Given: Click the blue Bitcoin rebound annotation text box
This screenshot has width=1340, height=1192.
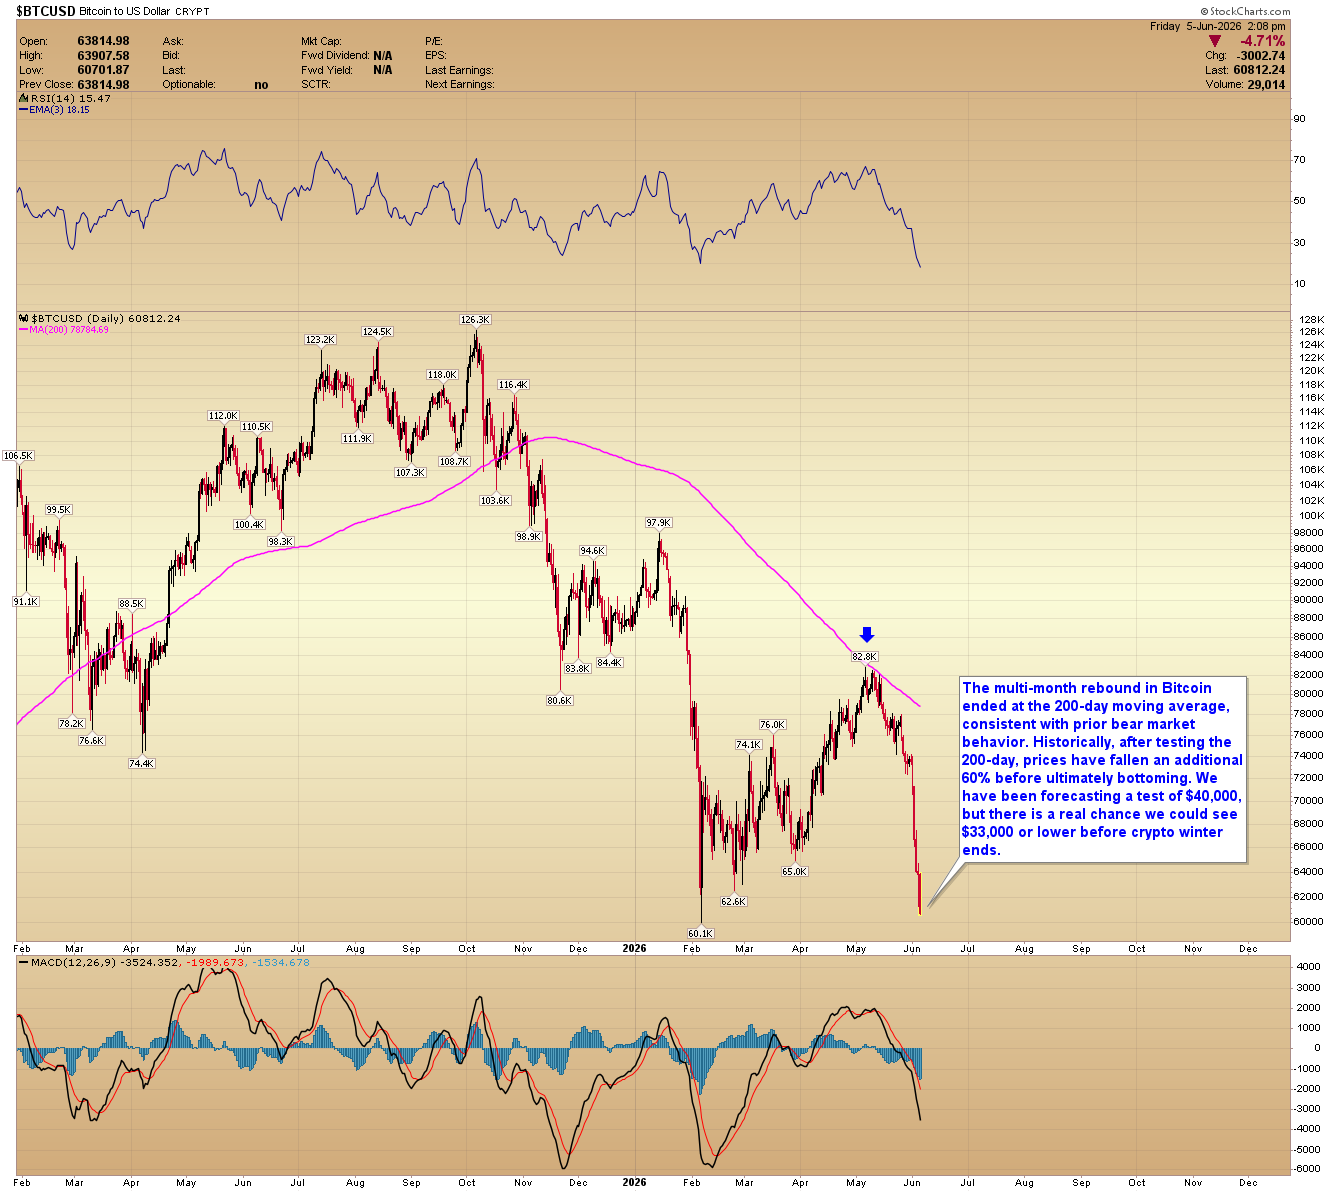Looking at the screenshot, I should tap(1103, 769).
